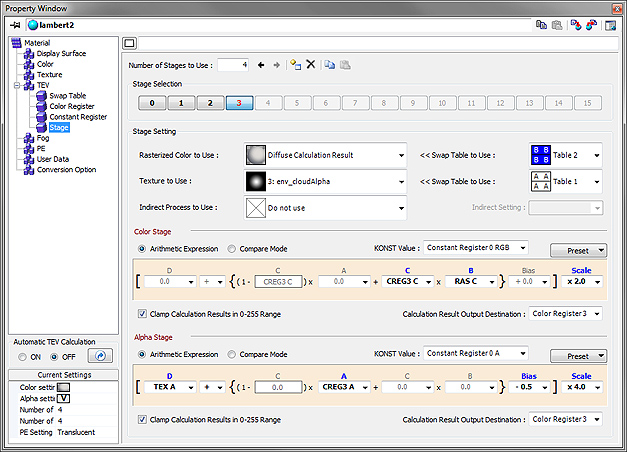Toggle Alpha Stage clamp results checkbox
This screenshot has height=452, width=627.
point(141,419)
